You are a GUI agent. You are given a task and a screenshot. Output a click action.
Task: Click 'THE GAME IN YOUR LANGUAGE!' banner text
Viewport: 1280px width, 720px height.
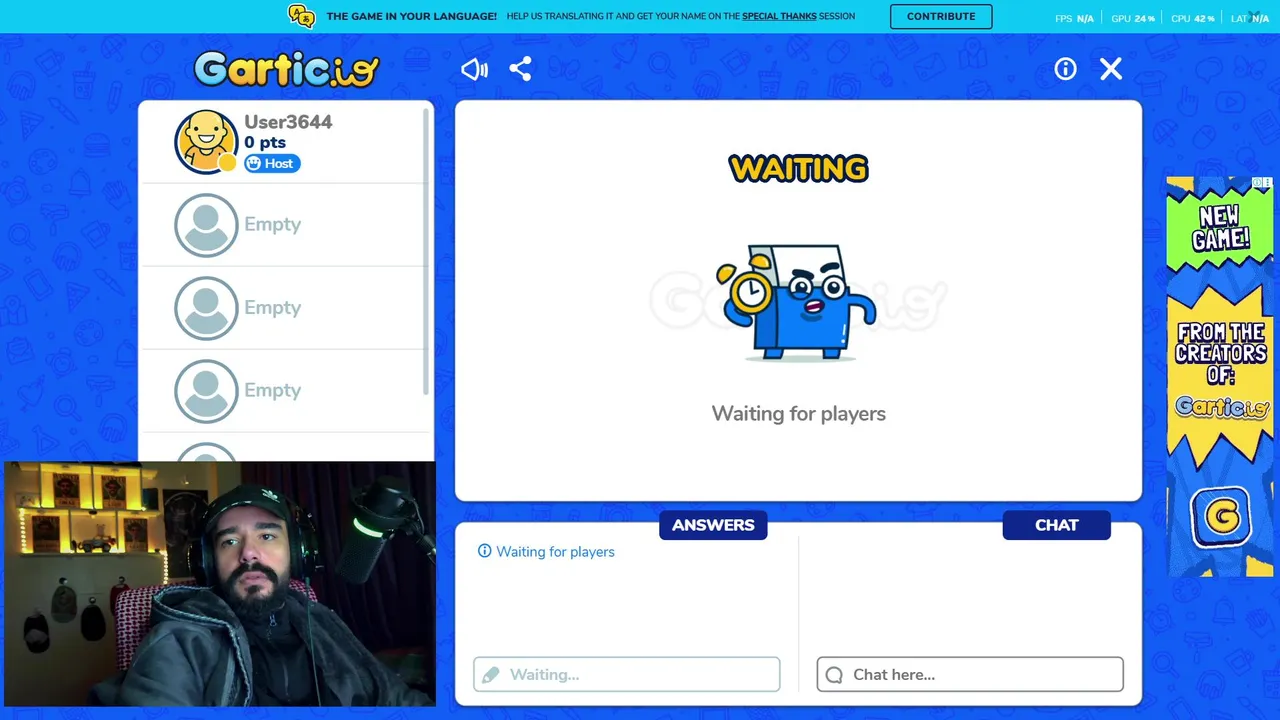(x=411, y=16)
